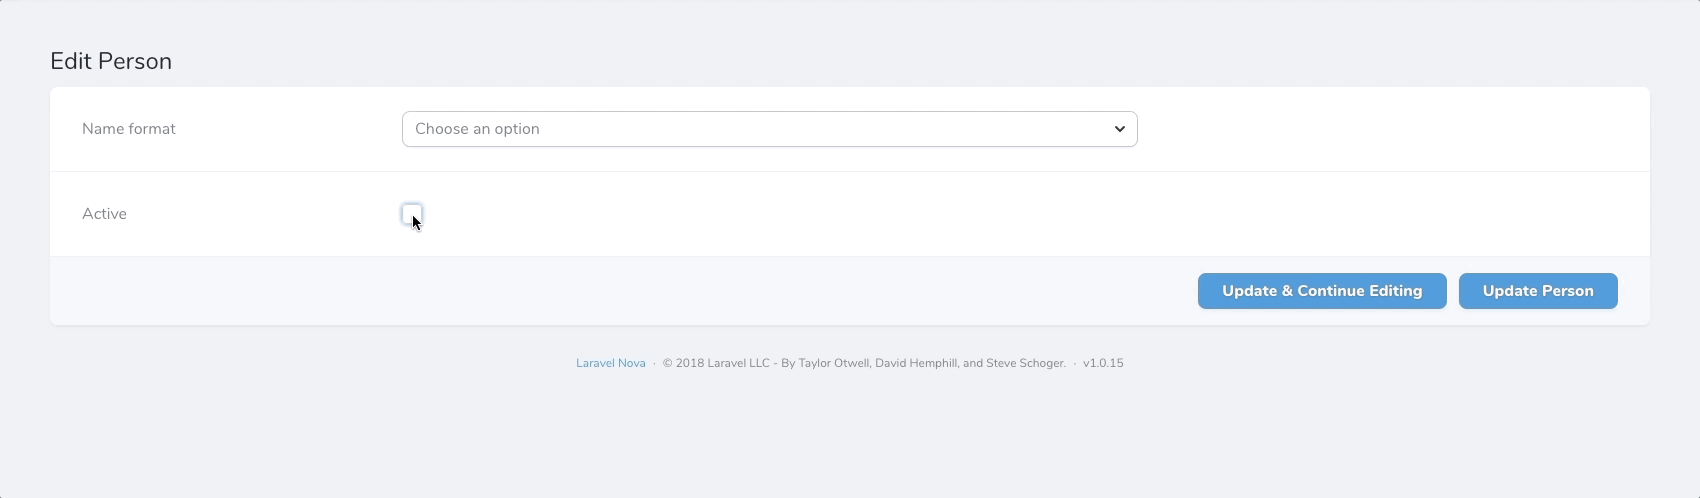Image resolution: width=1700 pixels, height=498 pixels.
Task: Click the 'Choose an option' placeholder text
Action: (x=477, y=129)
